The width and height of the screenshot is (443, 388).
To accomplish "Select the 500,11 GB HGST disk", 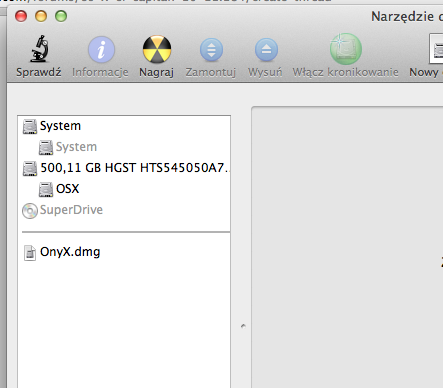I will pos(124,168).
